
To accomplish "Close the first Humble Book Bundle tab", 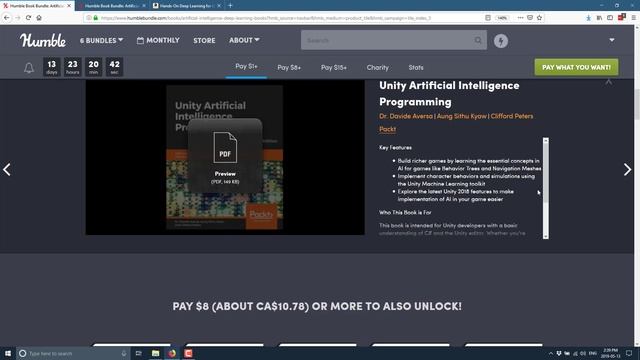I will coord(69,6).
